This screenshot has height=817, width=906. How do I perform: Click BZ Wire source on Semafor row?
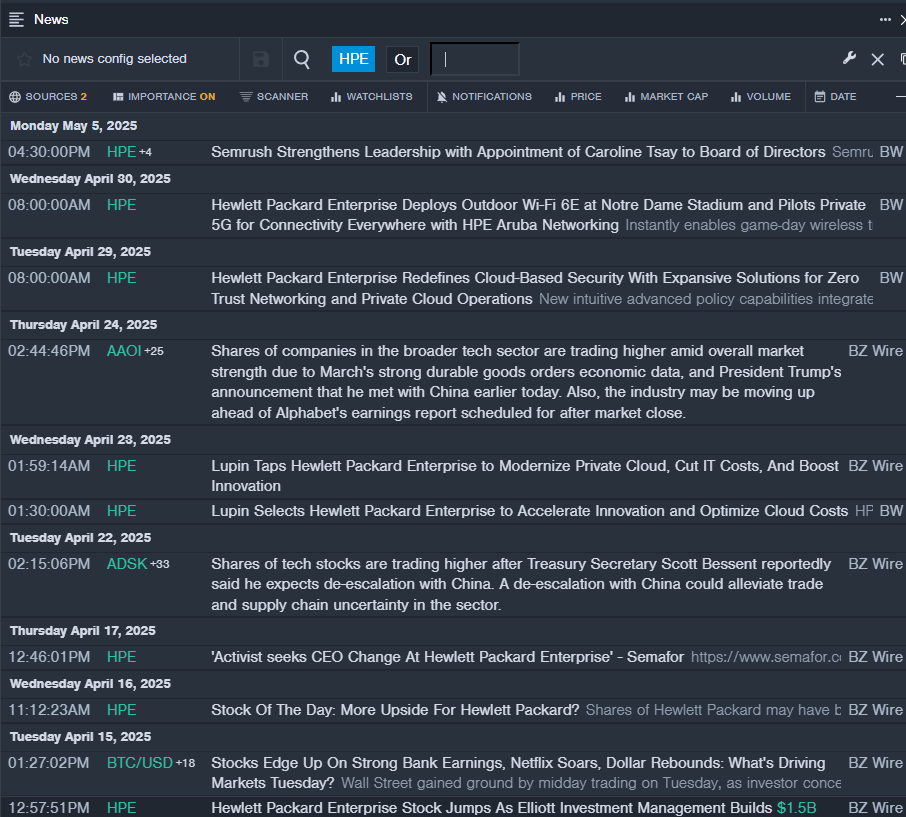(875, 657)
